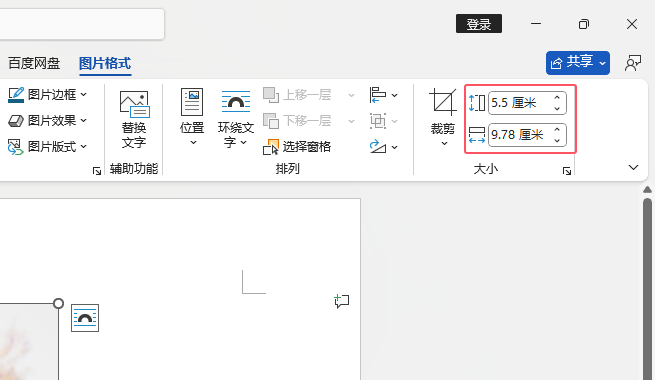Image resolution: width=655 pixels, height=380 pixels.
Task: Click the 共享 share button
Action: point(578,63)
